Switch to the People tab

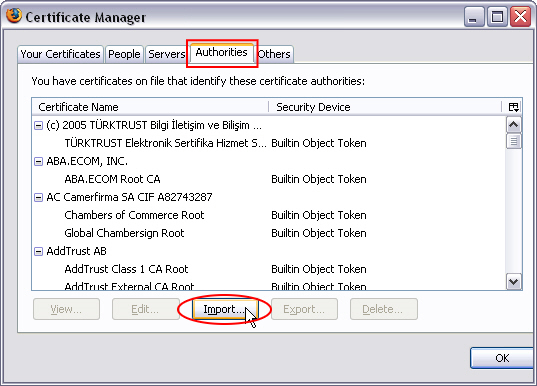coord(124,54)
